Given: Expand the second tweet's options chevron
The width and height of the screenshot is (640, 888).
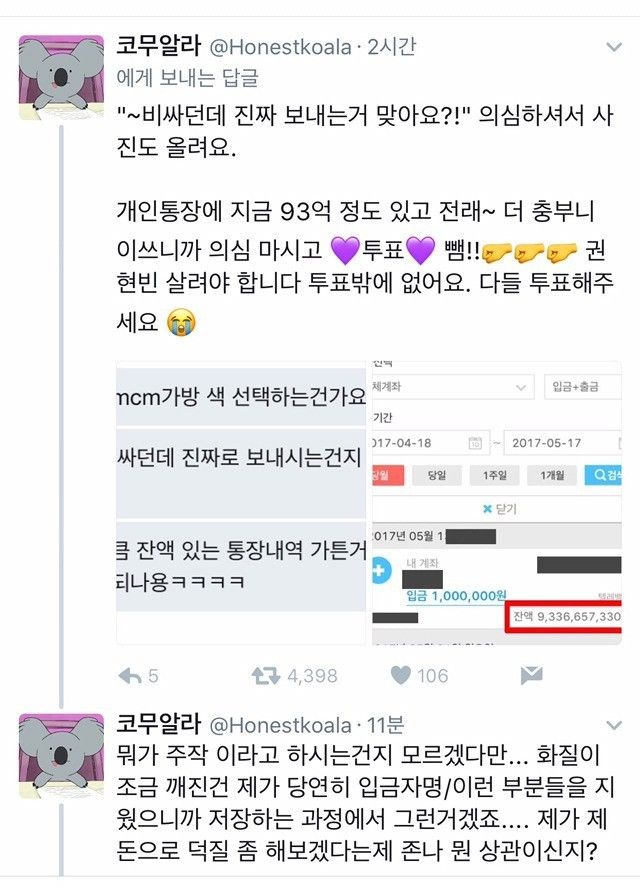Looking at the screenshot, I should pyautogui.click(x=615, y=725).
